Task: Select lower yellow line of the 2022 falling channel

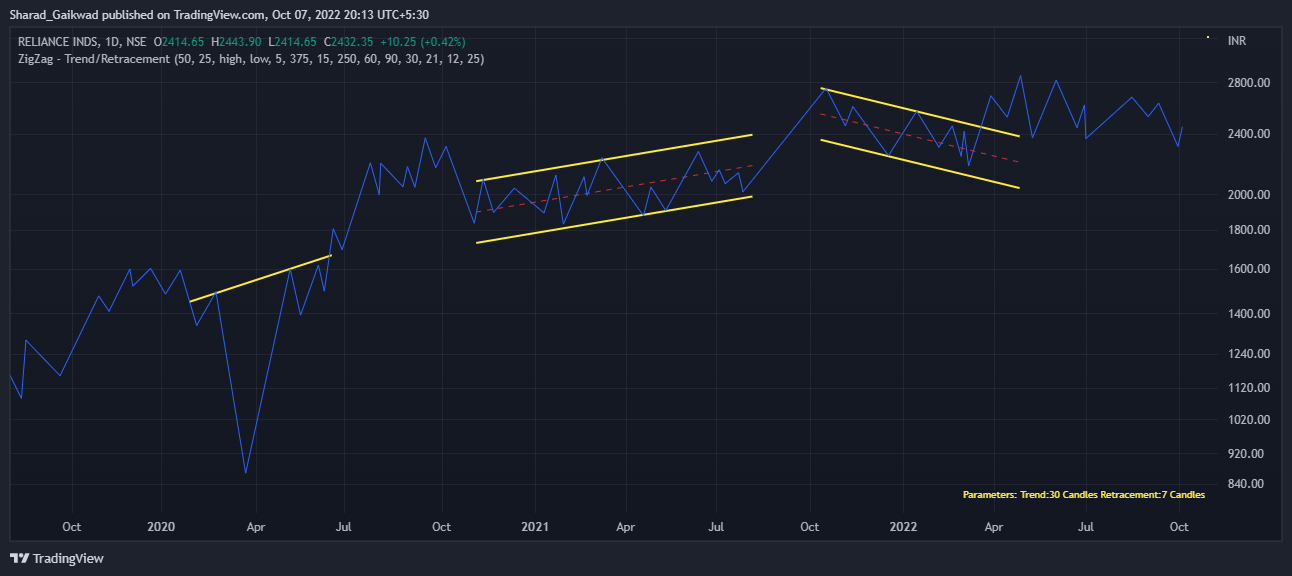Action: point(920,164)
